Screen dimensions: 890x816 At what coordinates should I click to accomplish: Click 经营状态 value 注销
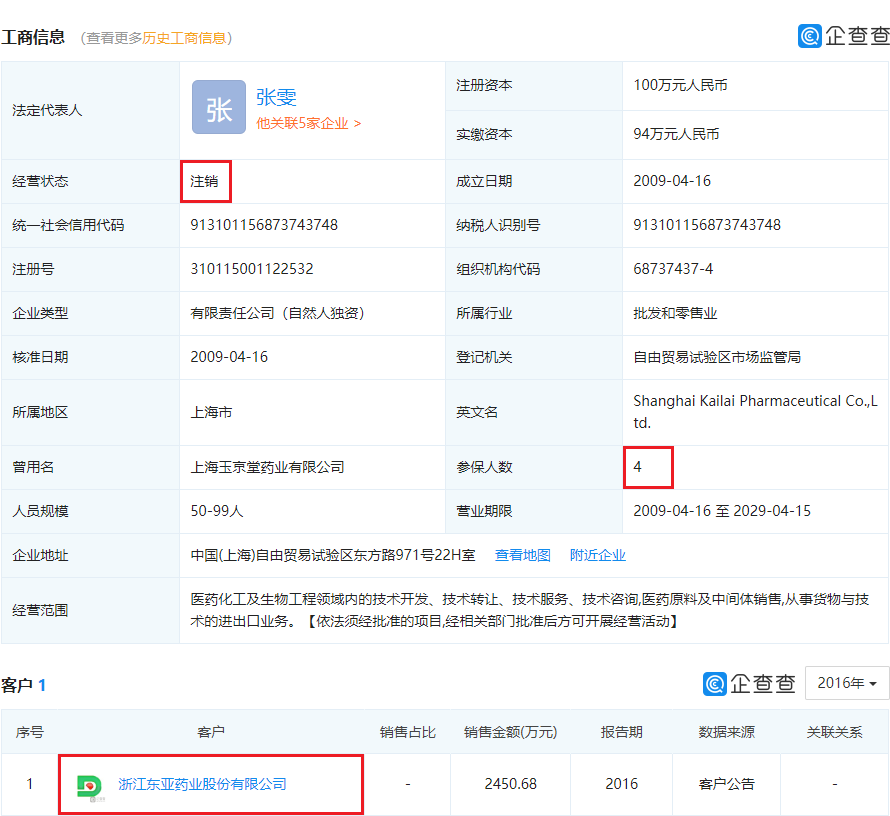[x=204, y=182]
